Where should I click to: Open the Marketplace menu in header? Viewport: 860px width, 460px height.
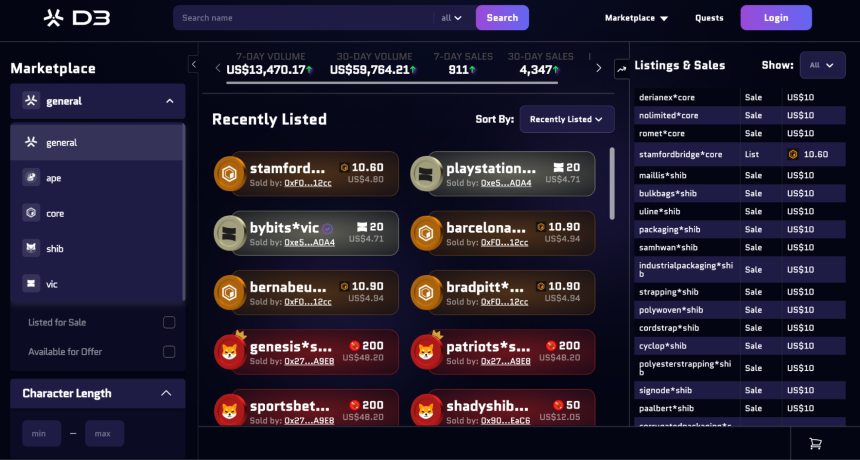point(636,18)
